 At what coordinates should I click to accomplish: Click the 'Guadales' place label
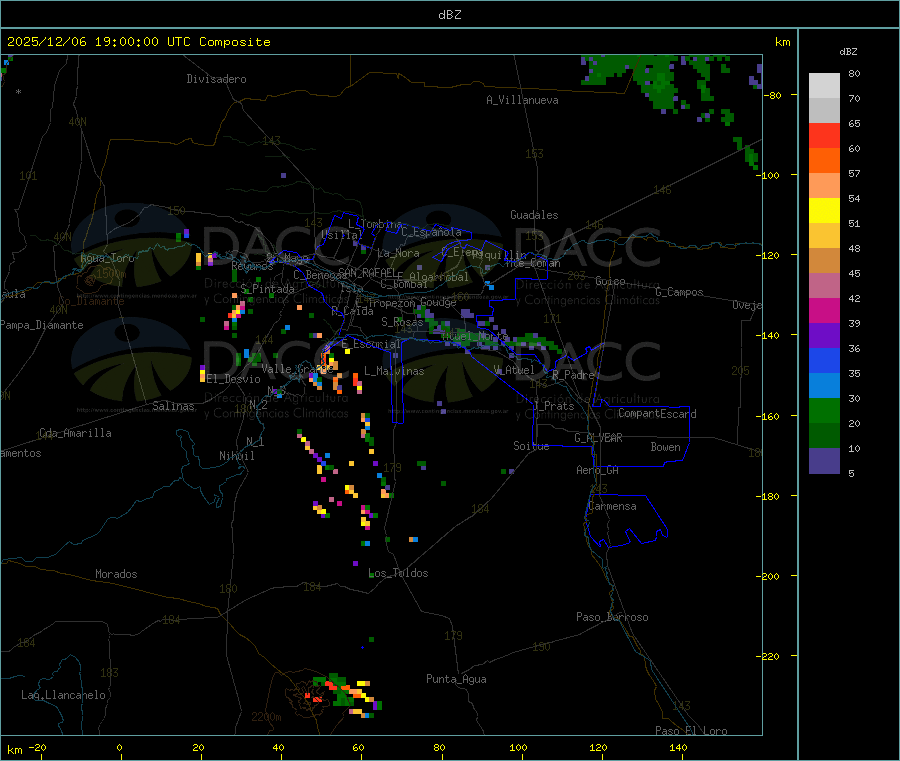(534, 215)
